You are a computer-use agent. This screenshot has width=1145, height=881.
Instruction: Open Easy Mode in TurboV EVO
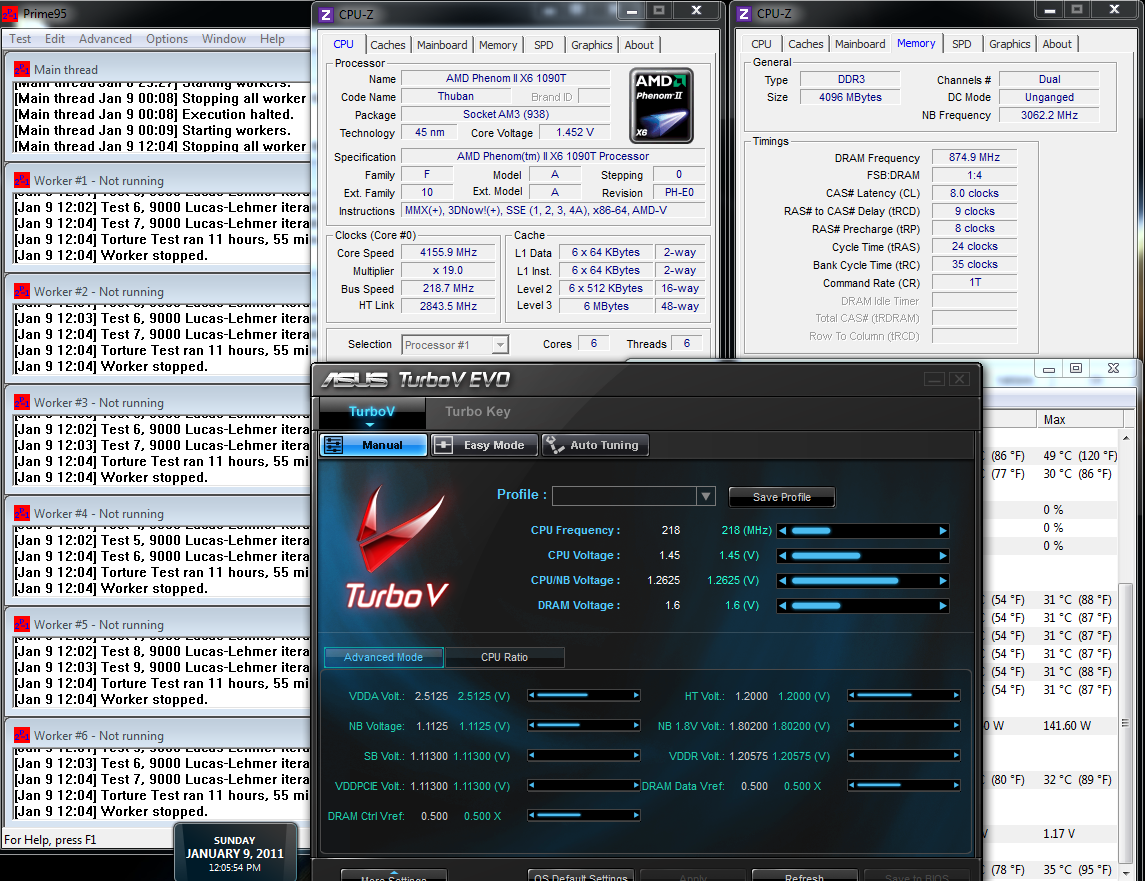pyautogui.click(x=484, y=445)
